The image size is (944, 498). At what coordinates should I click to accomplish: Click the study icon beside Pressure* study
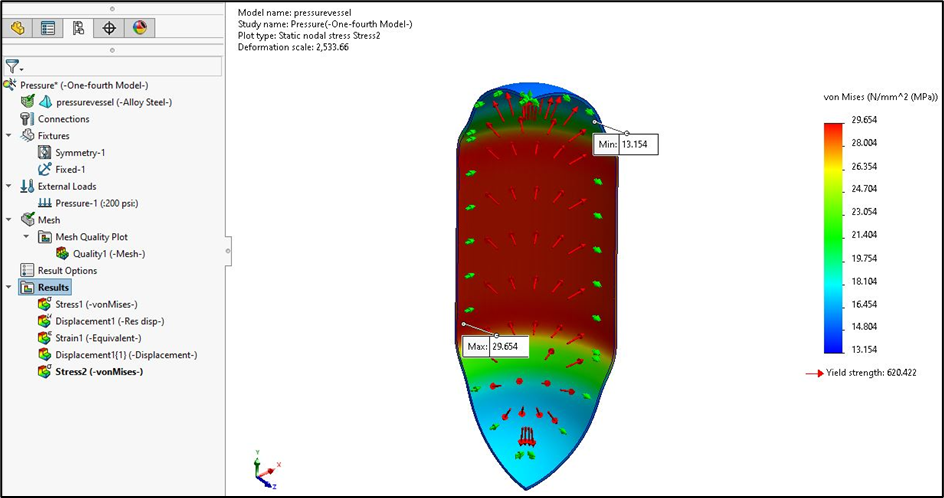click(10, 85)
